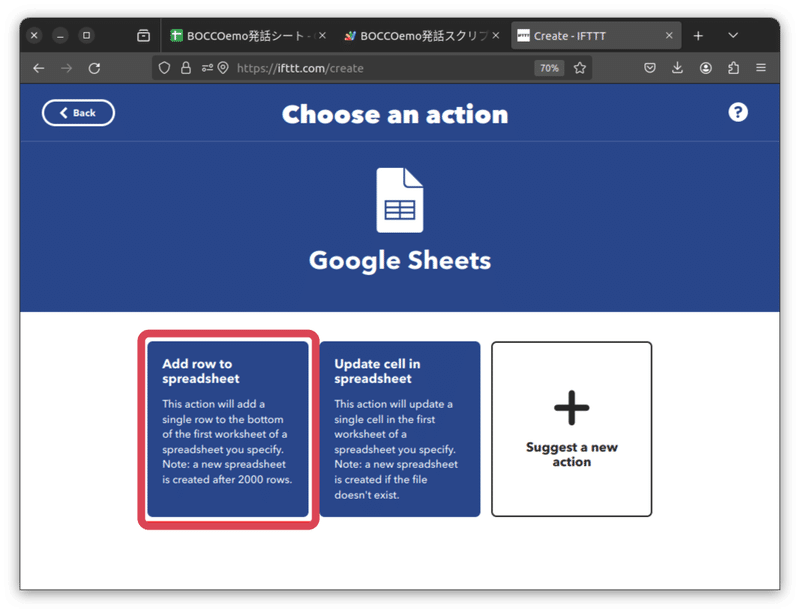Screen dimensions: 800x612
Task: Go back to the previous page
Action: click(39, 68)
